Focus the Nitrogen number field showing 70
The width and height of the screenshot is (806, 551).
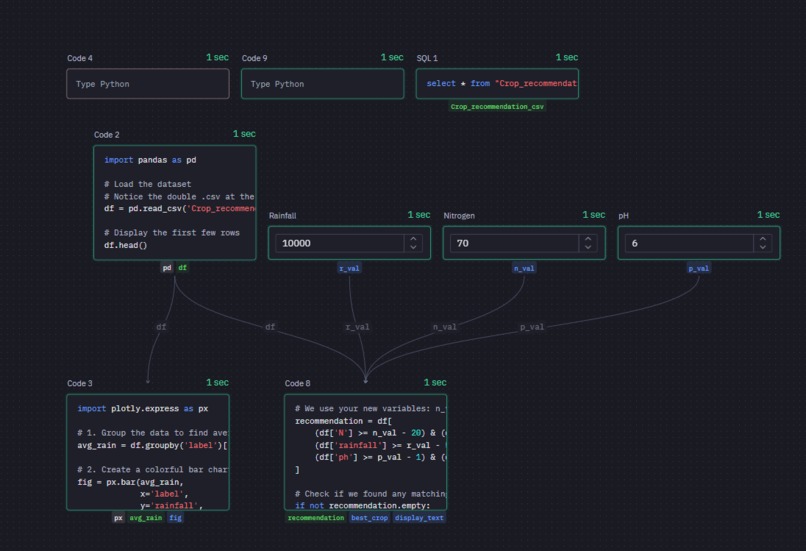[x=515, y=243]
